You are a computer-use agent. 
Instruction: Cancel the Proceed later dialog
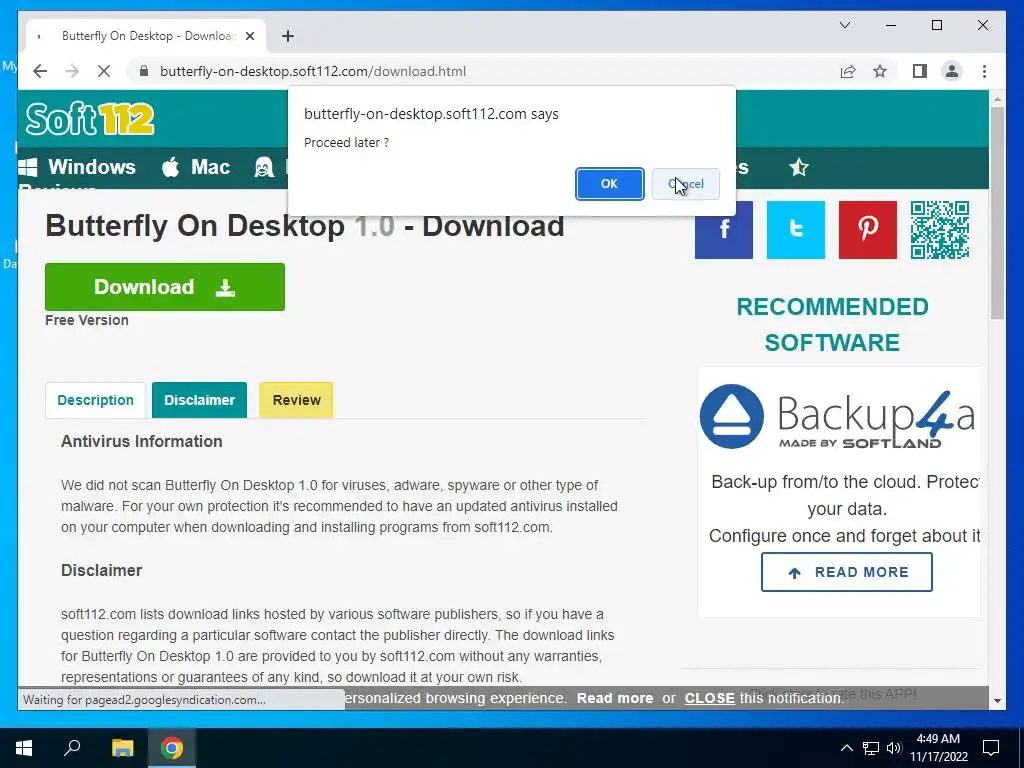pyautogui.click(x=686, y=184)
